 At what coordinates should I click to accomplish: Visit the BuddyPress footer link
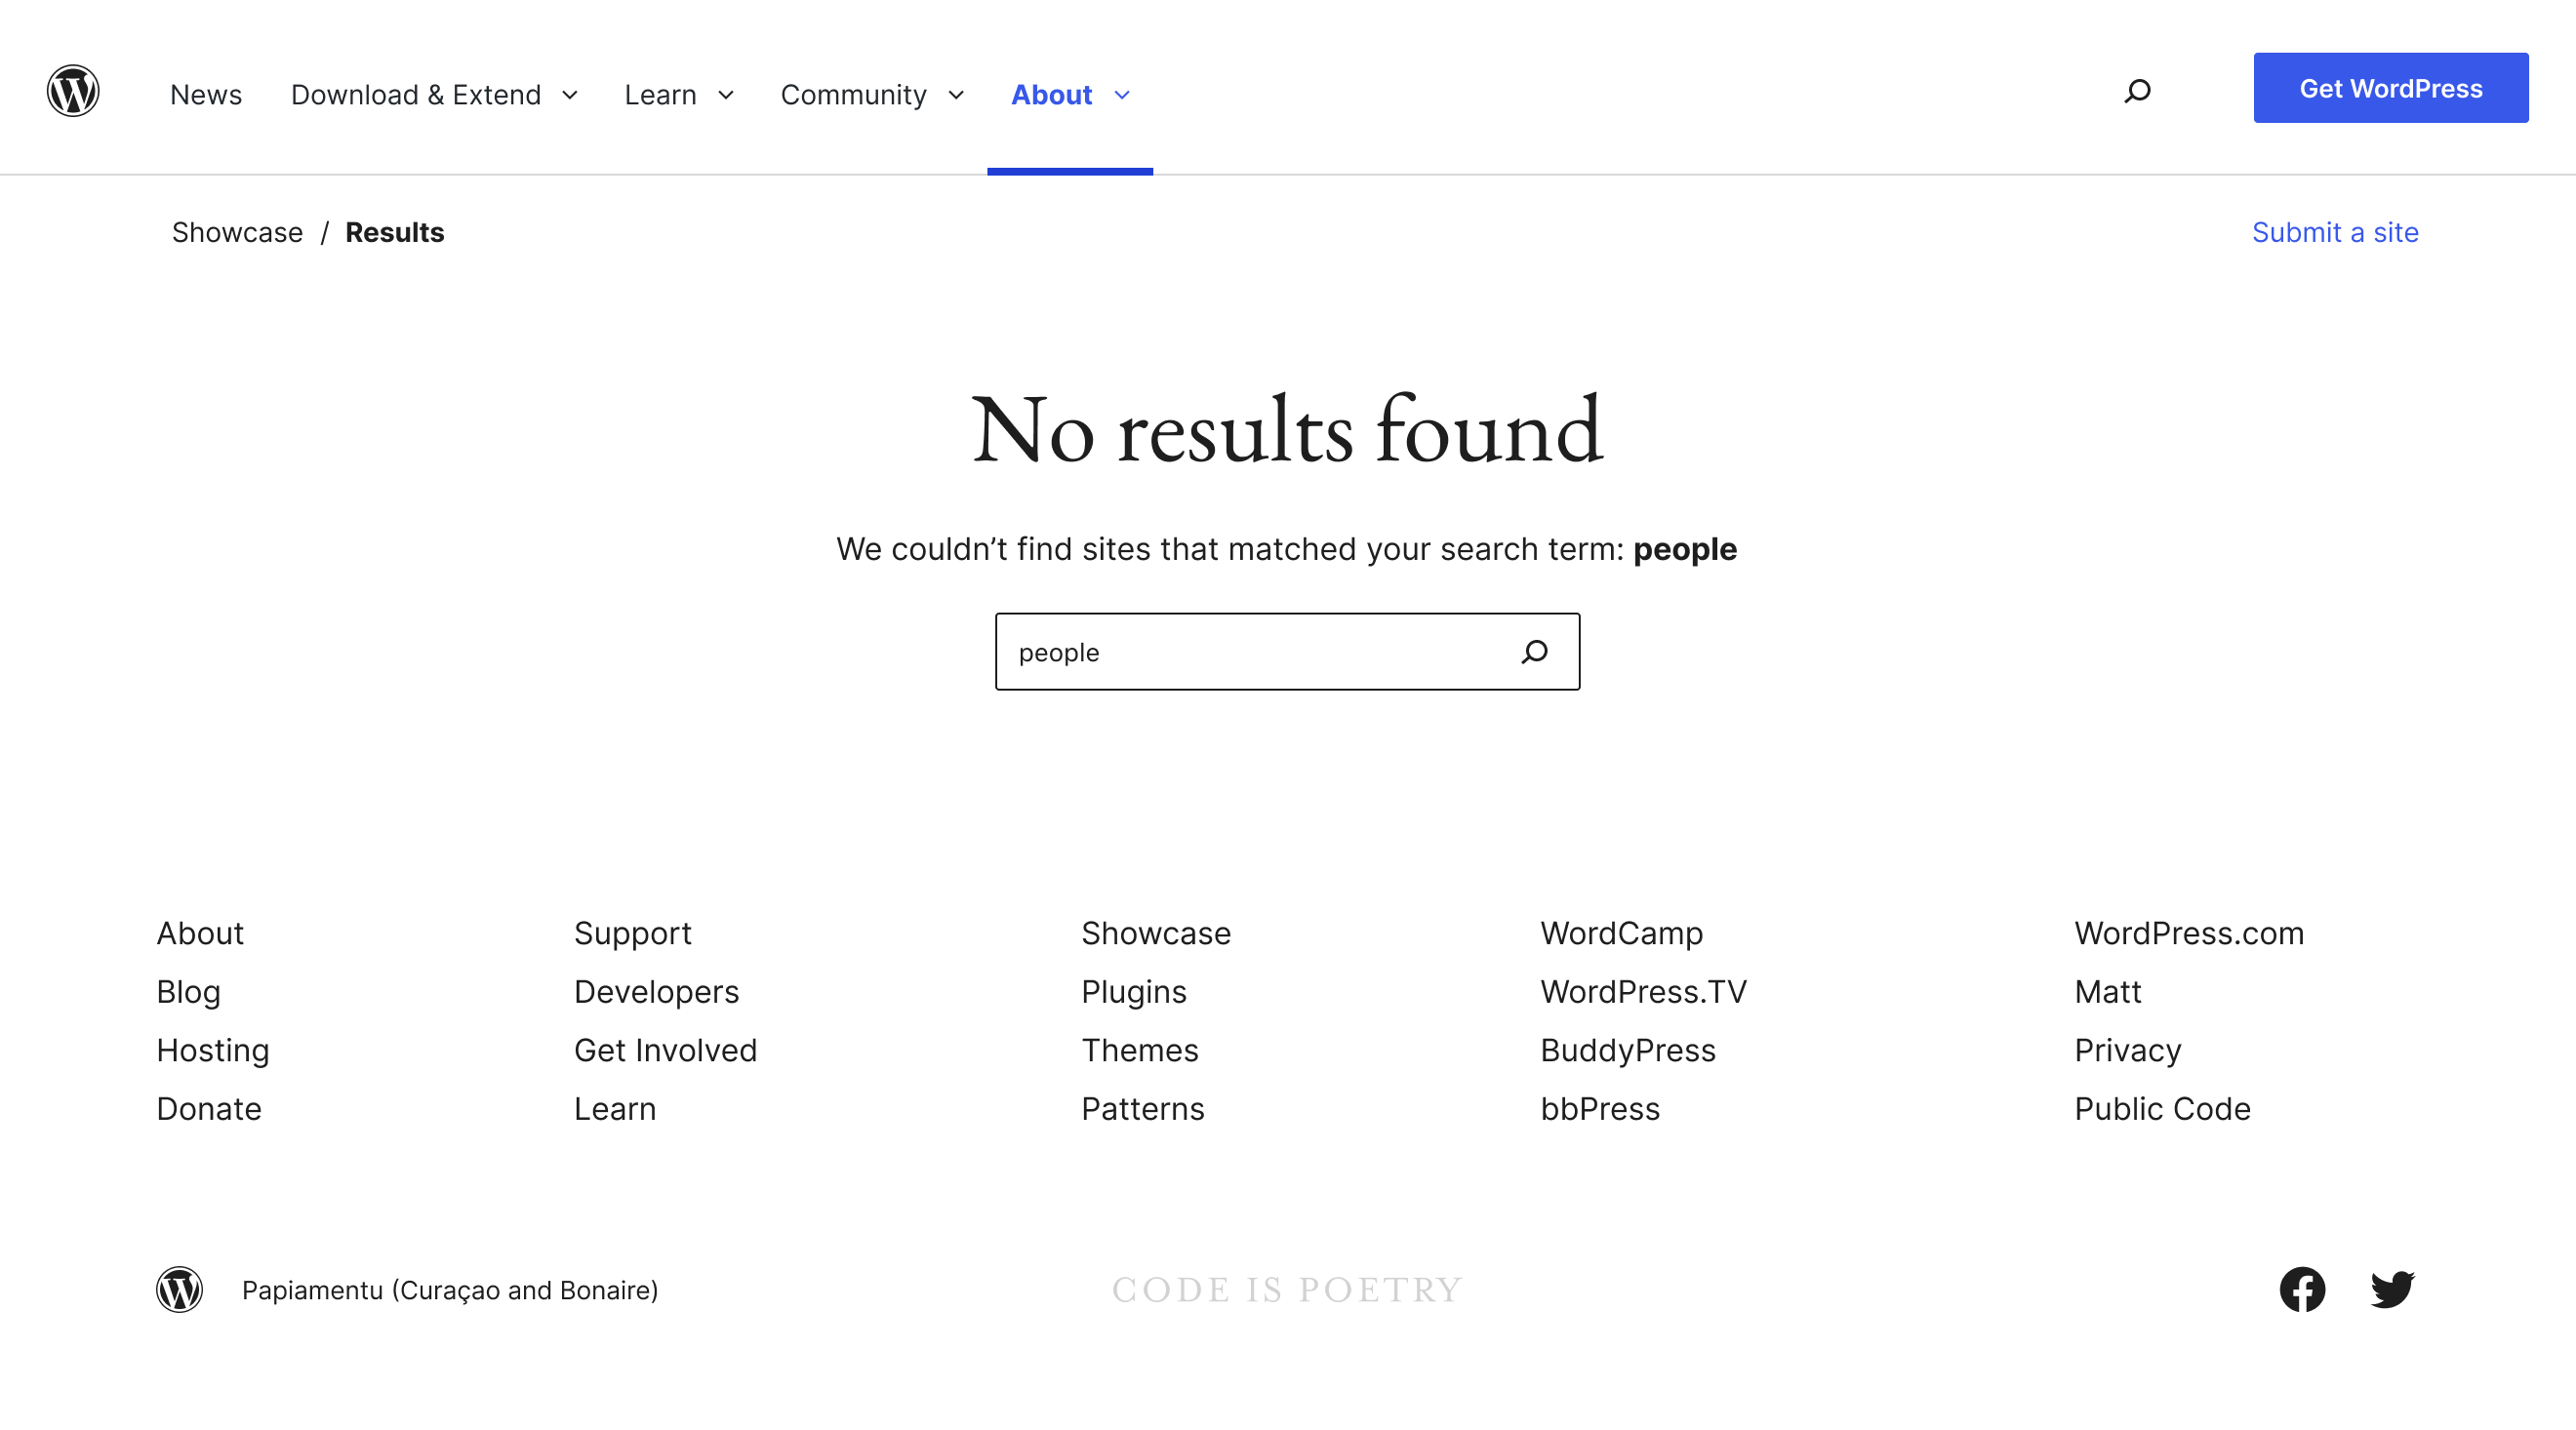point(1627,1050)
